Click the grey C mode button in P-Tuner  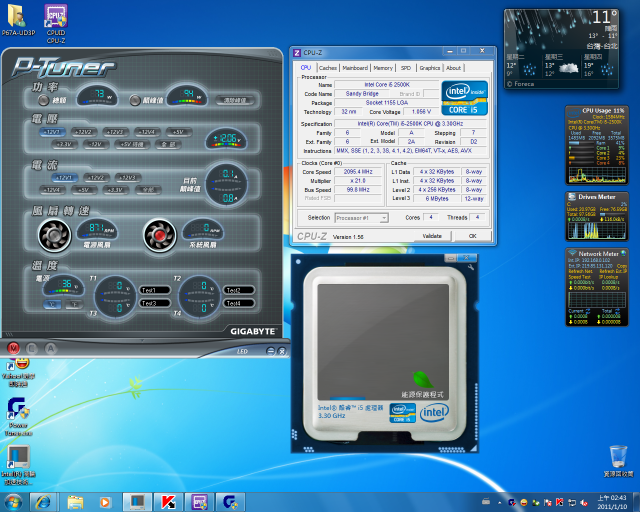pos(32,348)
